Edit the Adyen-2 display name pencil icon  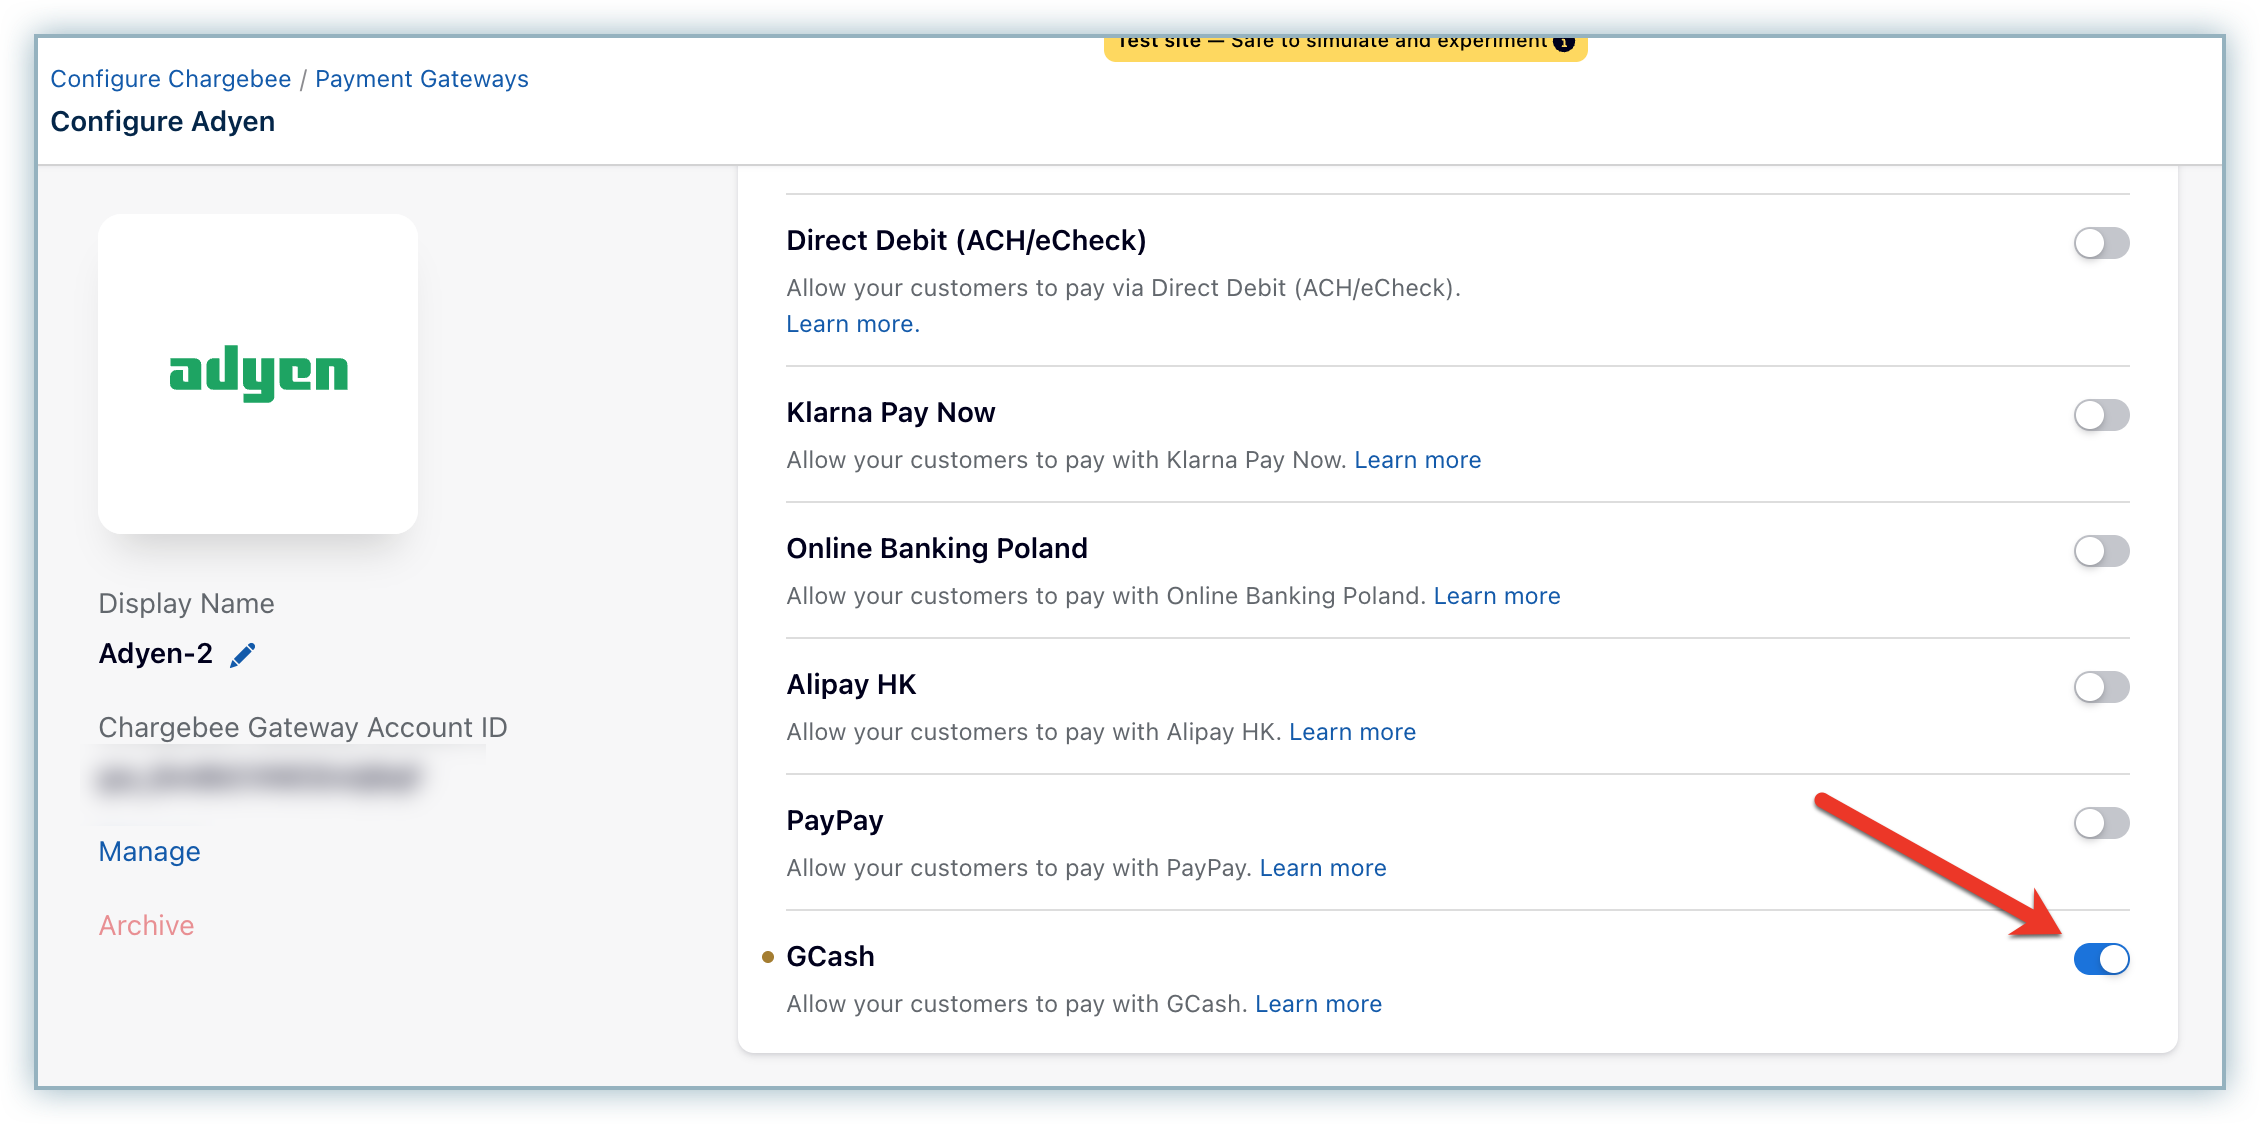pyautogui.click(x=243, y=655)
